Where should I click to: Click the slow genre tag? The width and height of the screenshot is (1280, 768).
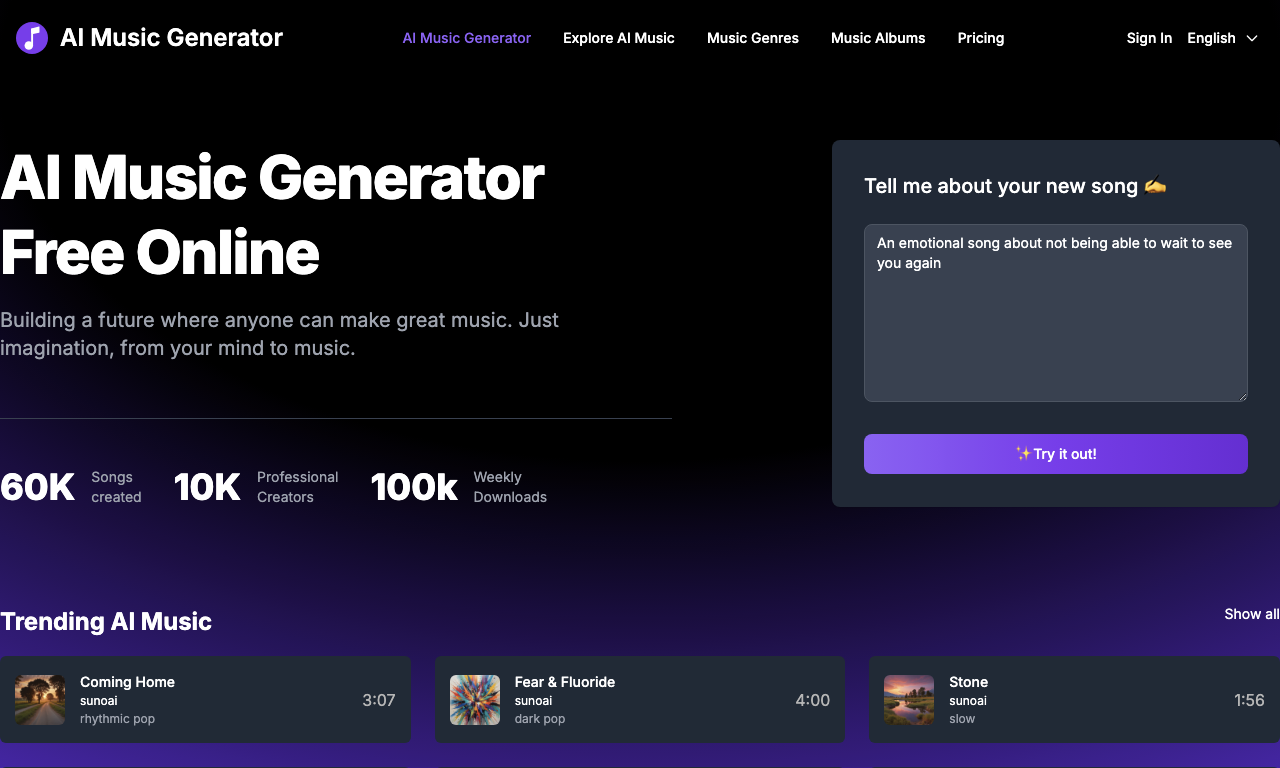coord(962,719)
